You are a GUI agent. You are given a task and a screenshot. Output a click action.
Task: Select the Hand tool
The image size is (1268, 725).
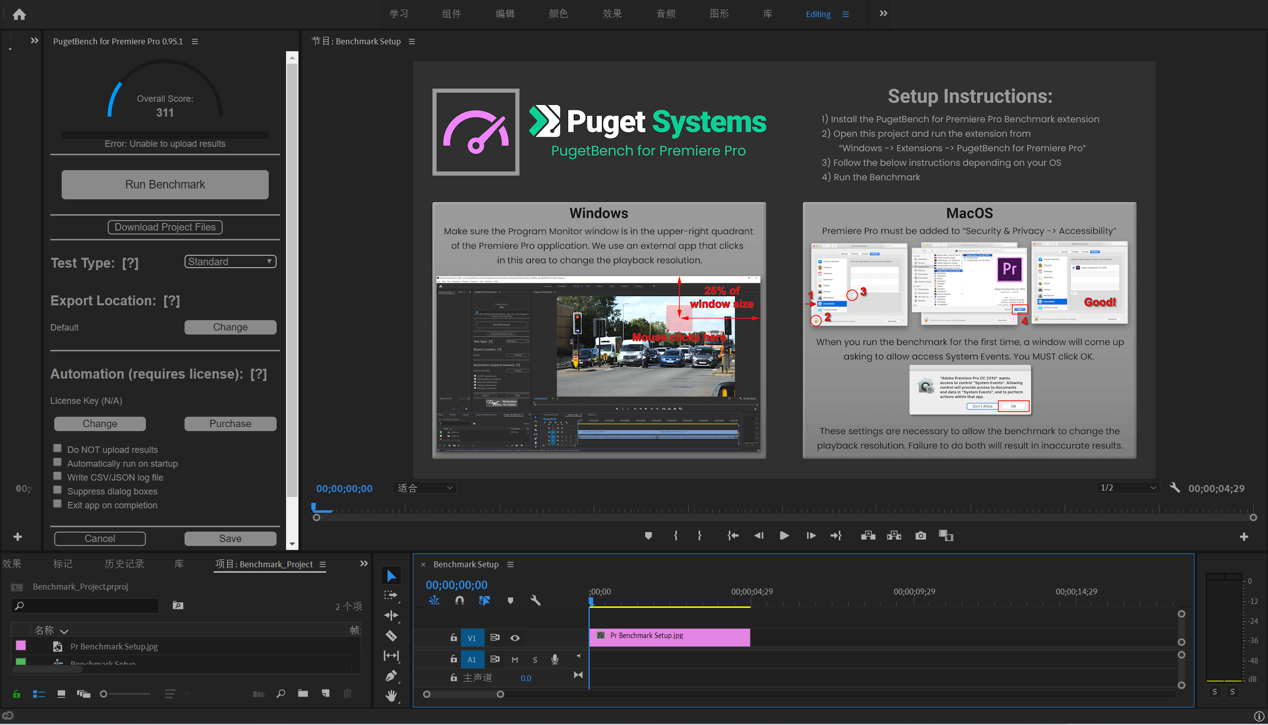pyautogui.click(x=391, y=695)
